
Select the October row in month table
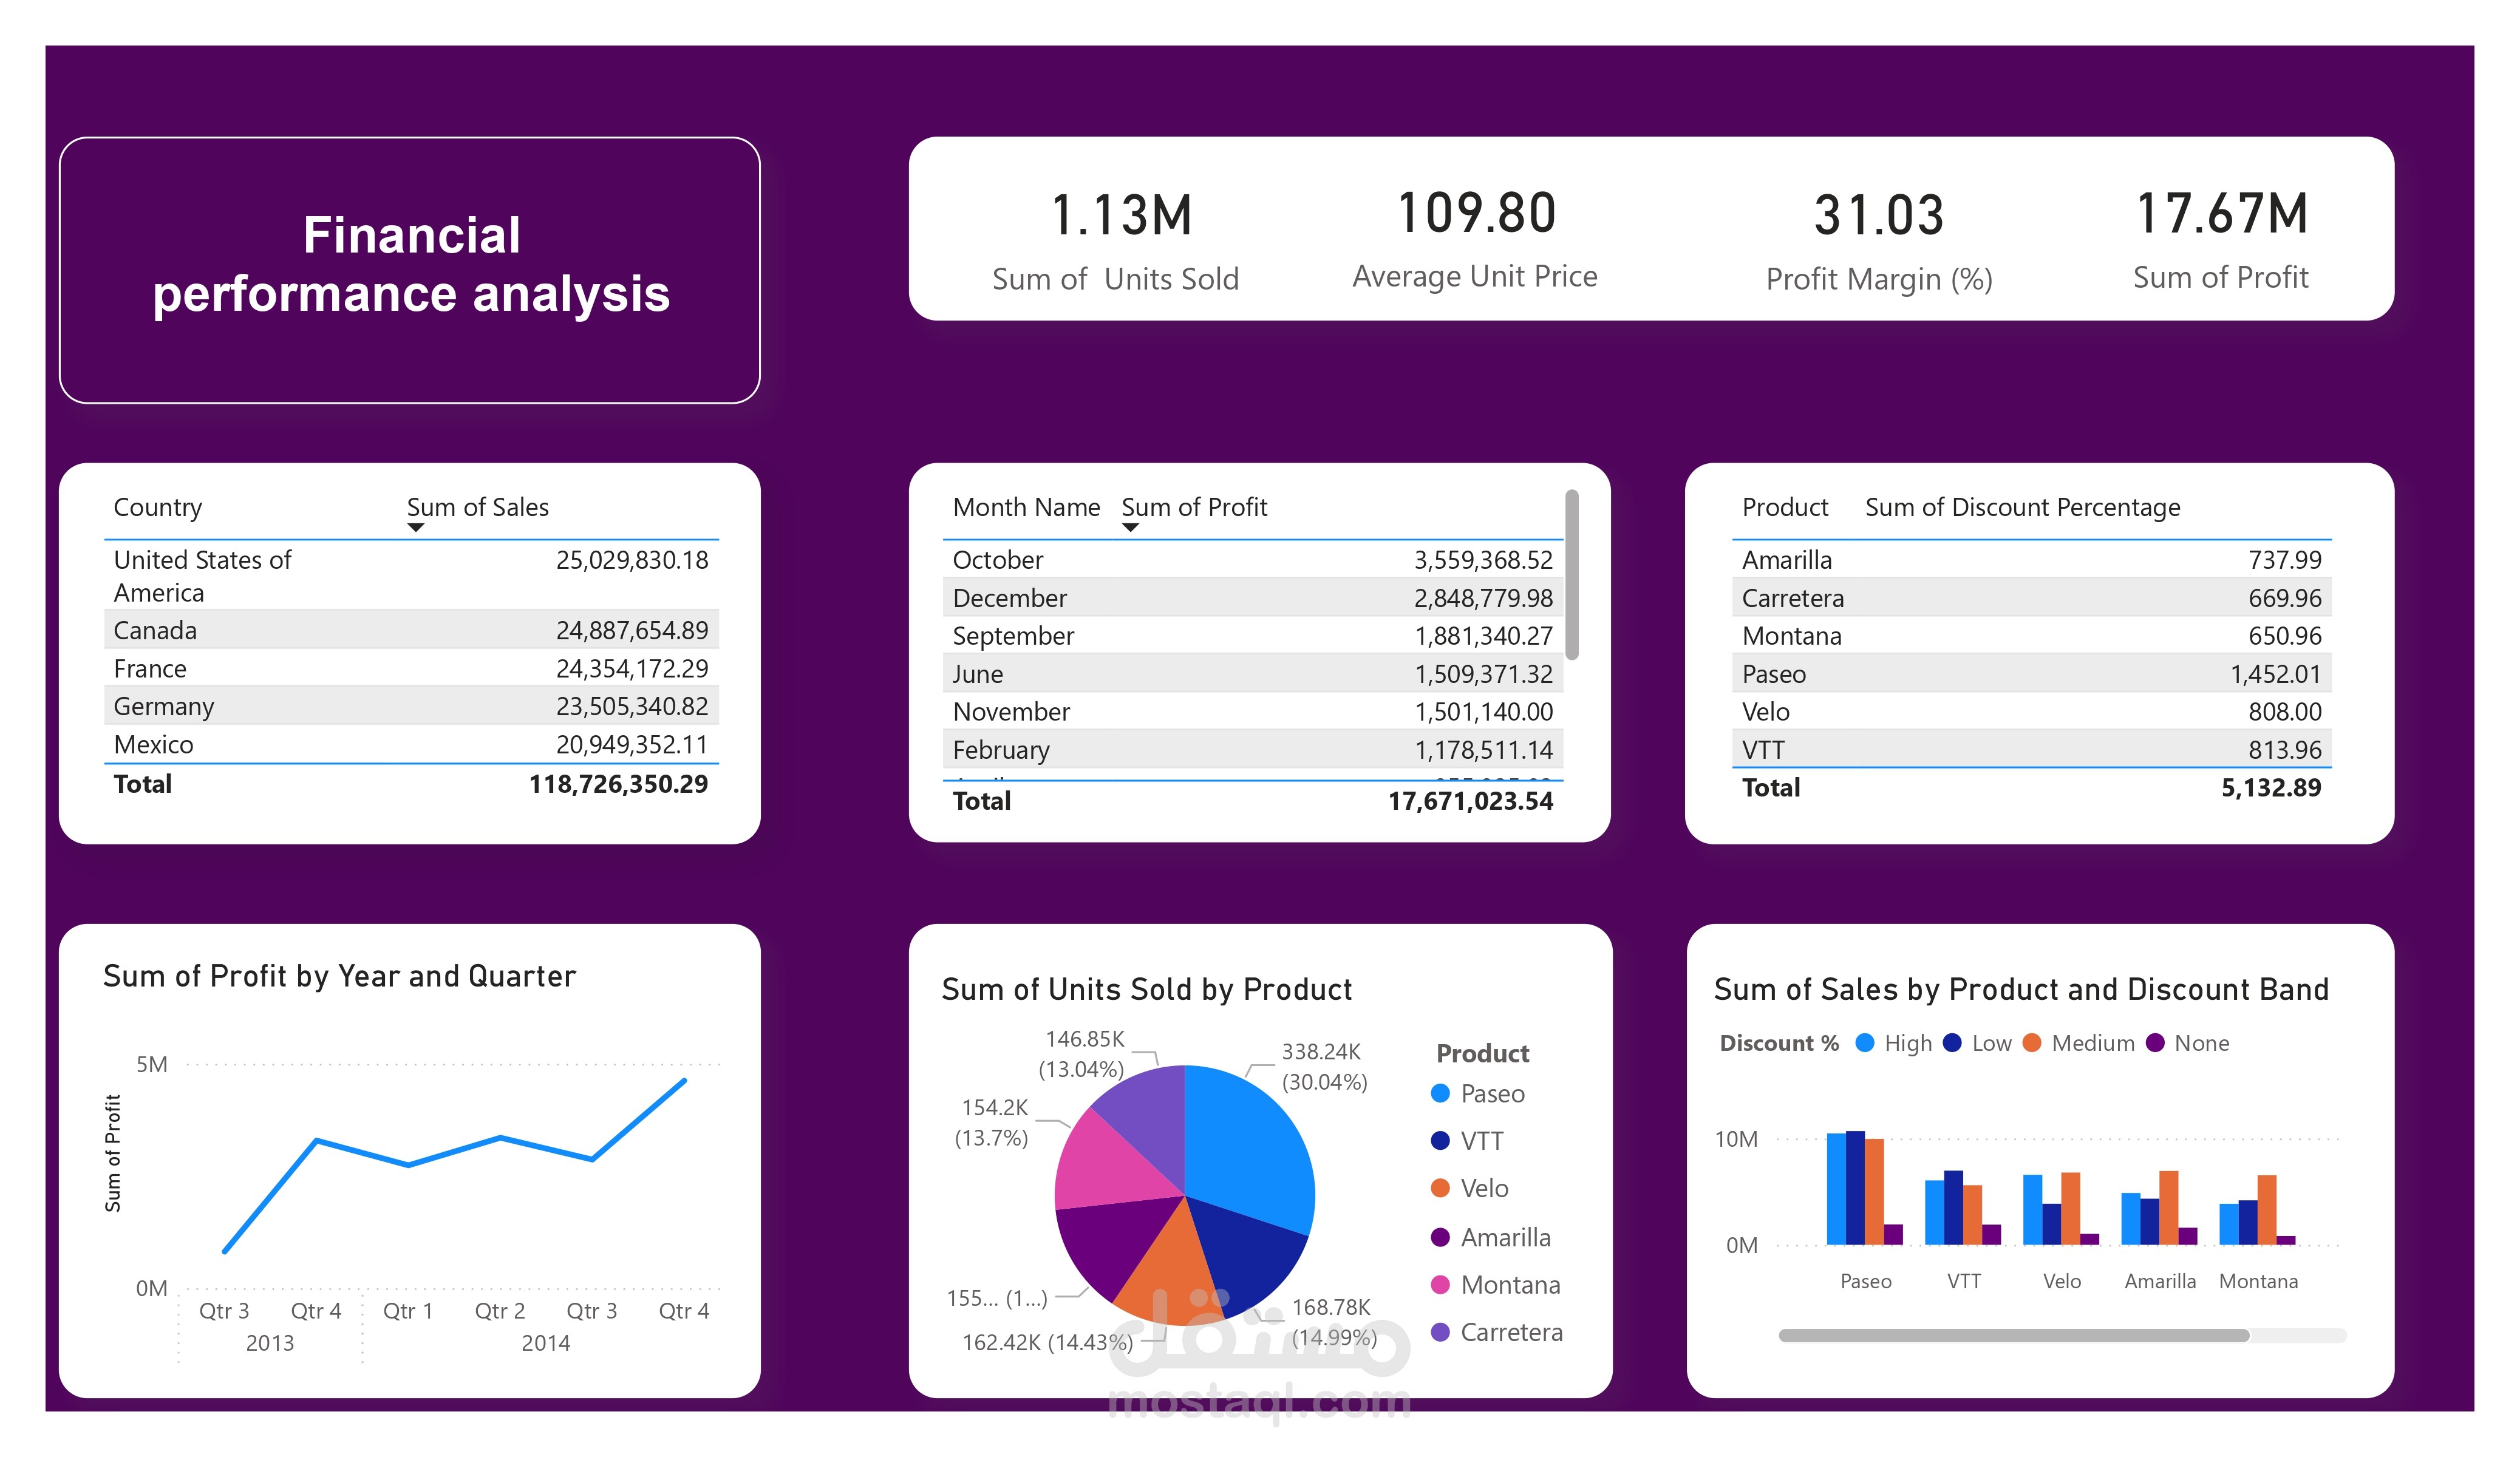tap(1252, 559)
